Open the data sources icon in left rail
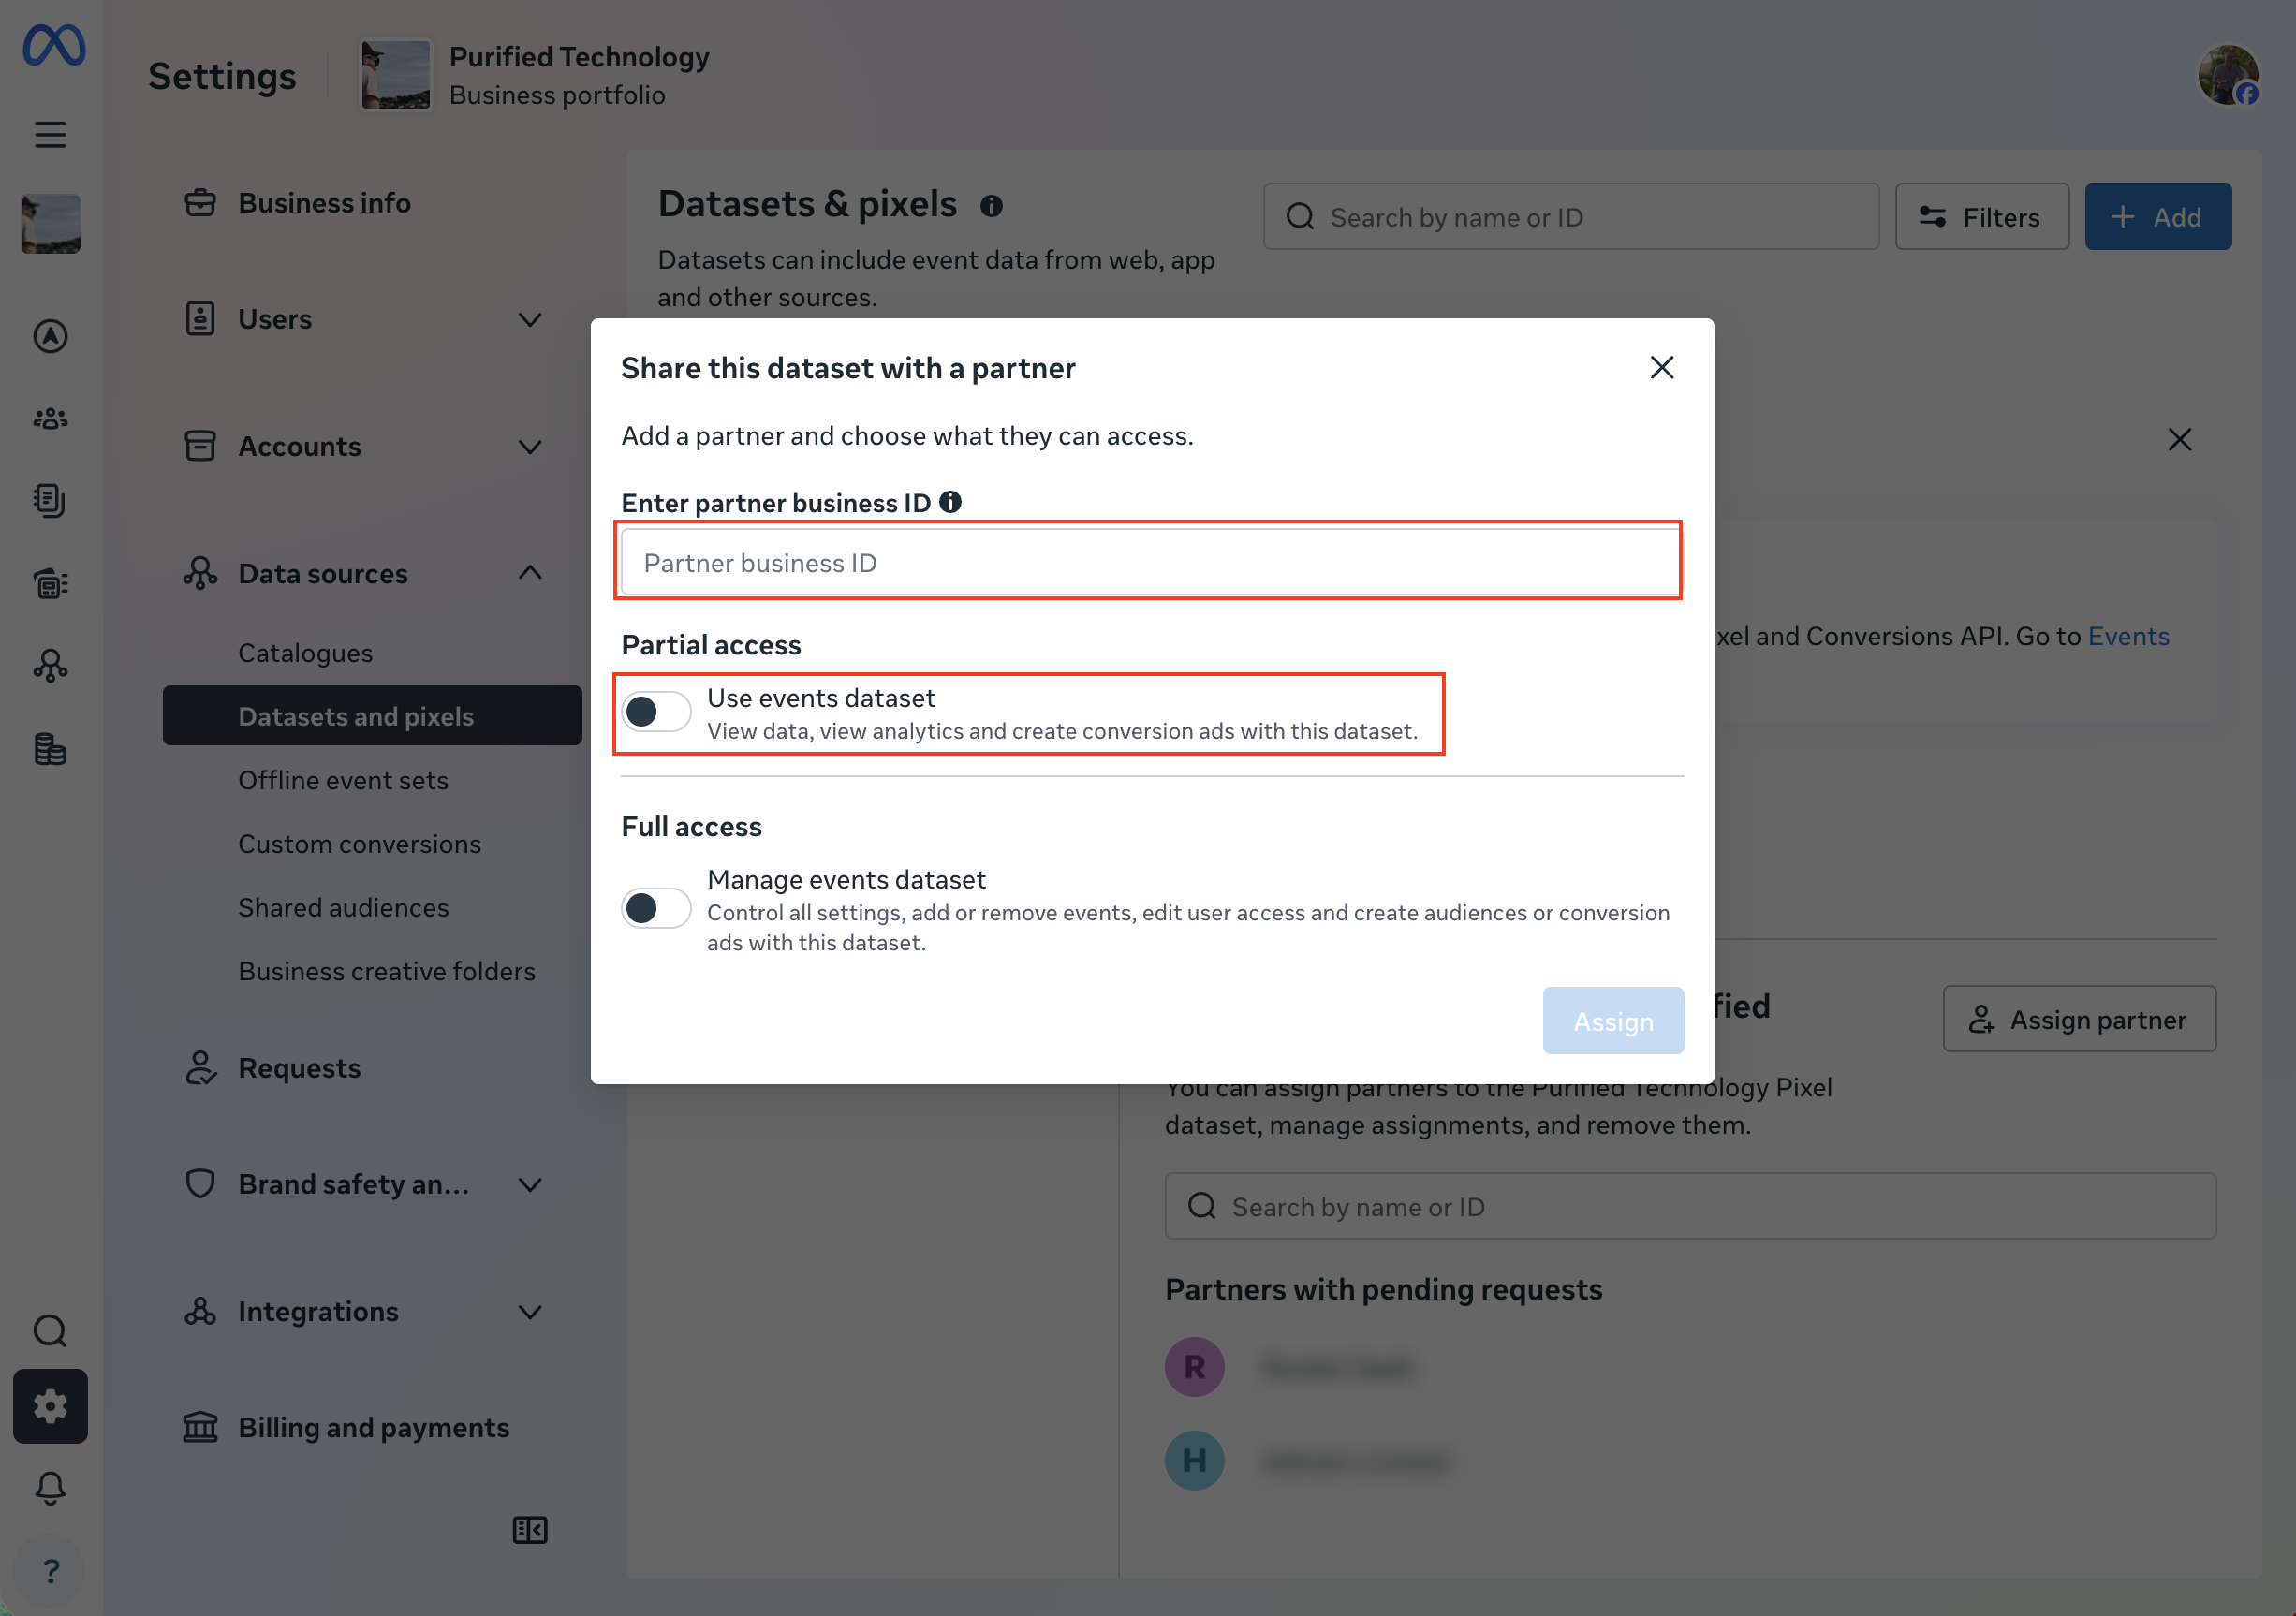 coord(50,665)
